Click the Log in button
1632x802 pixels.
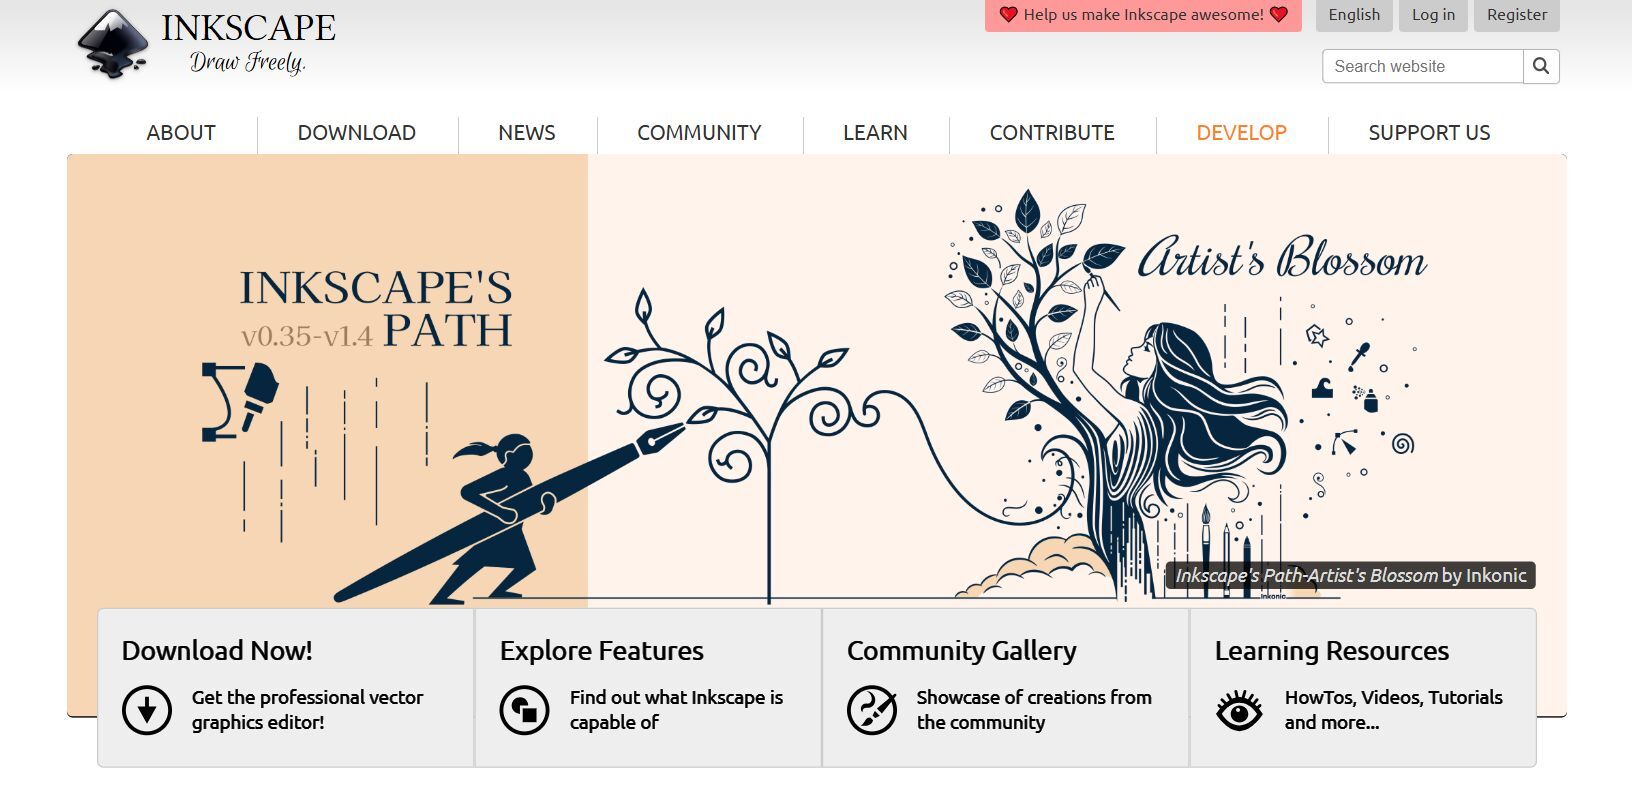tap(1433, 15)
